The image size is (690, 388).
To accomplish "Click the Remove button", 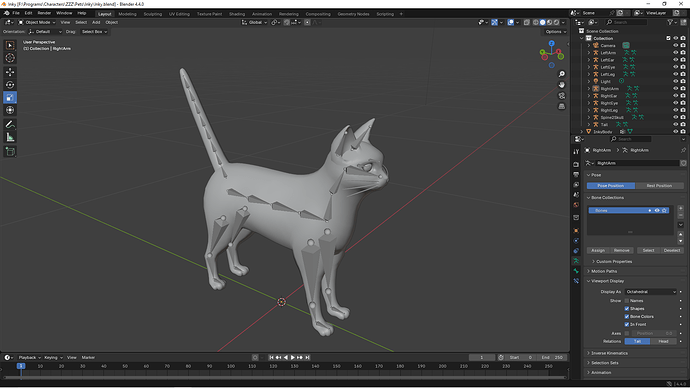I will tap(621, 250).
